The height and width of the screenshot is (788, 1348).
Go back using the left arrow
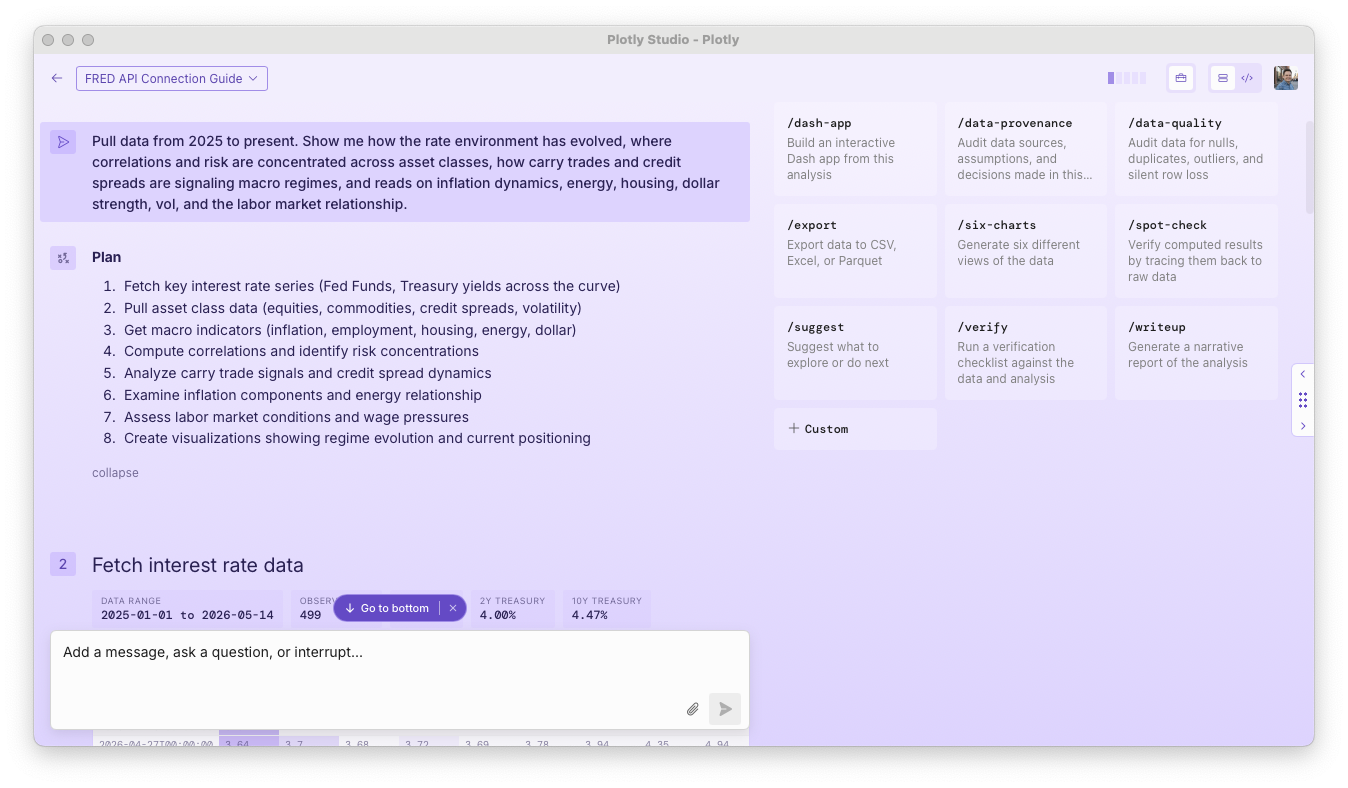coord(57,78)
